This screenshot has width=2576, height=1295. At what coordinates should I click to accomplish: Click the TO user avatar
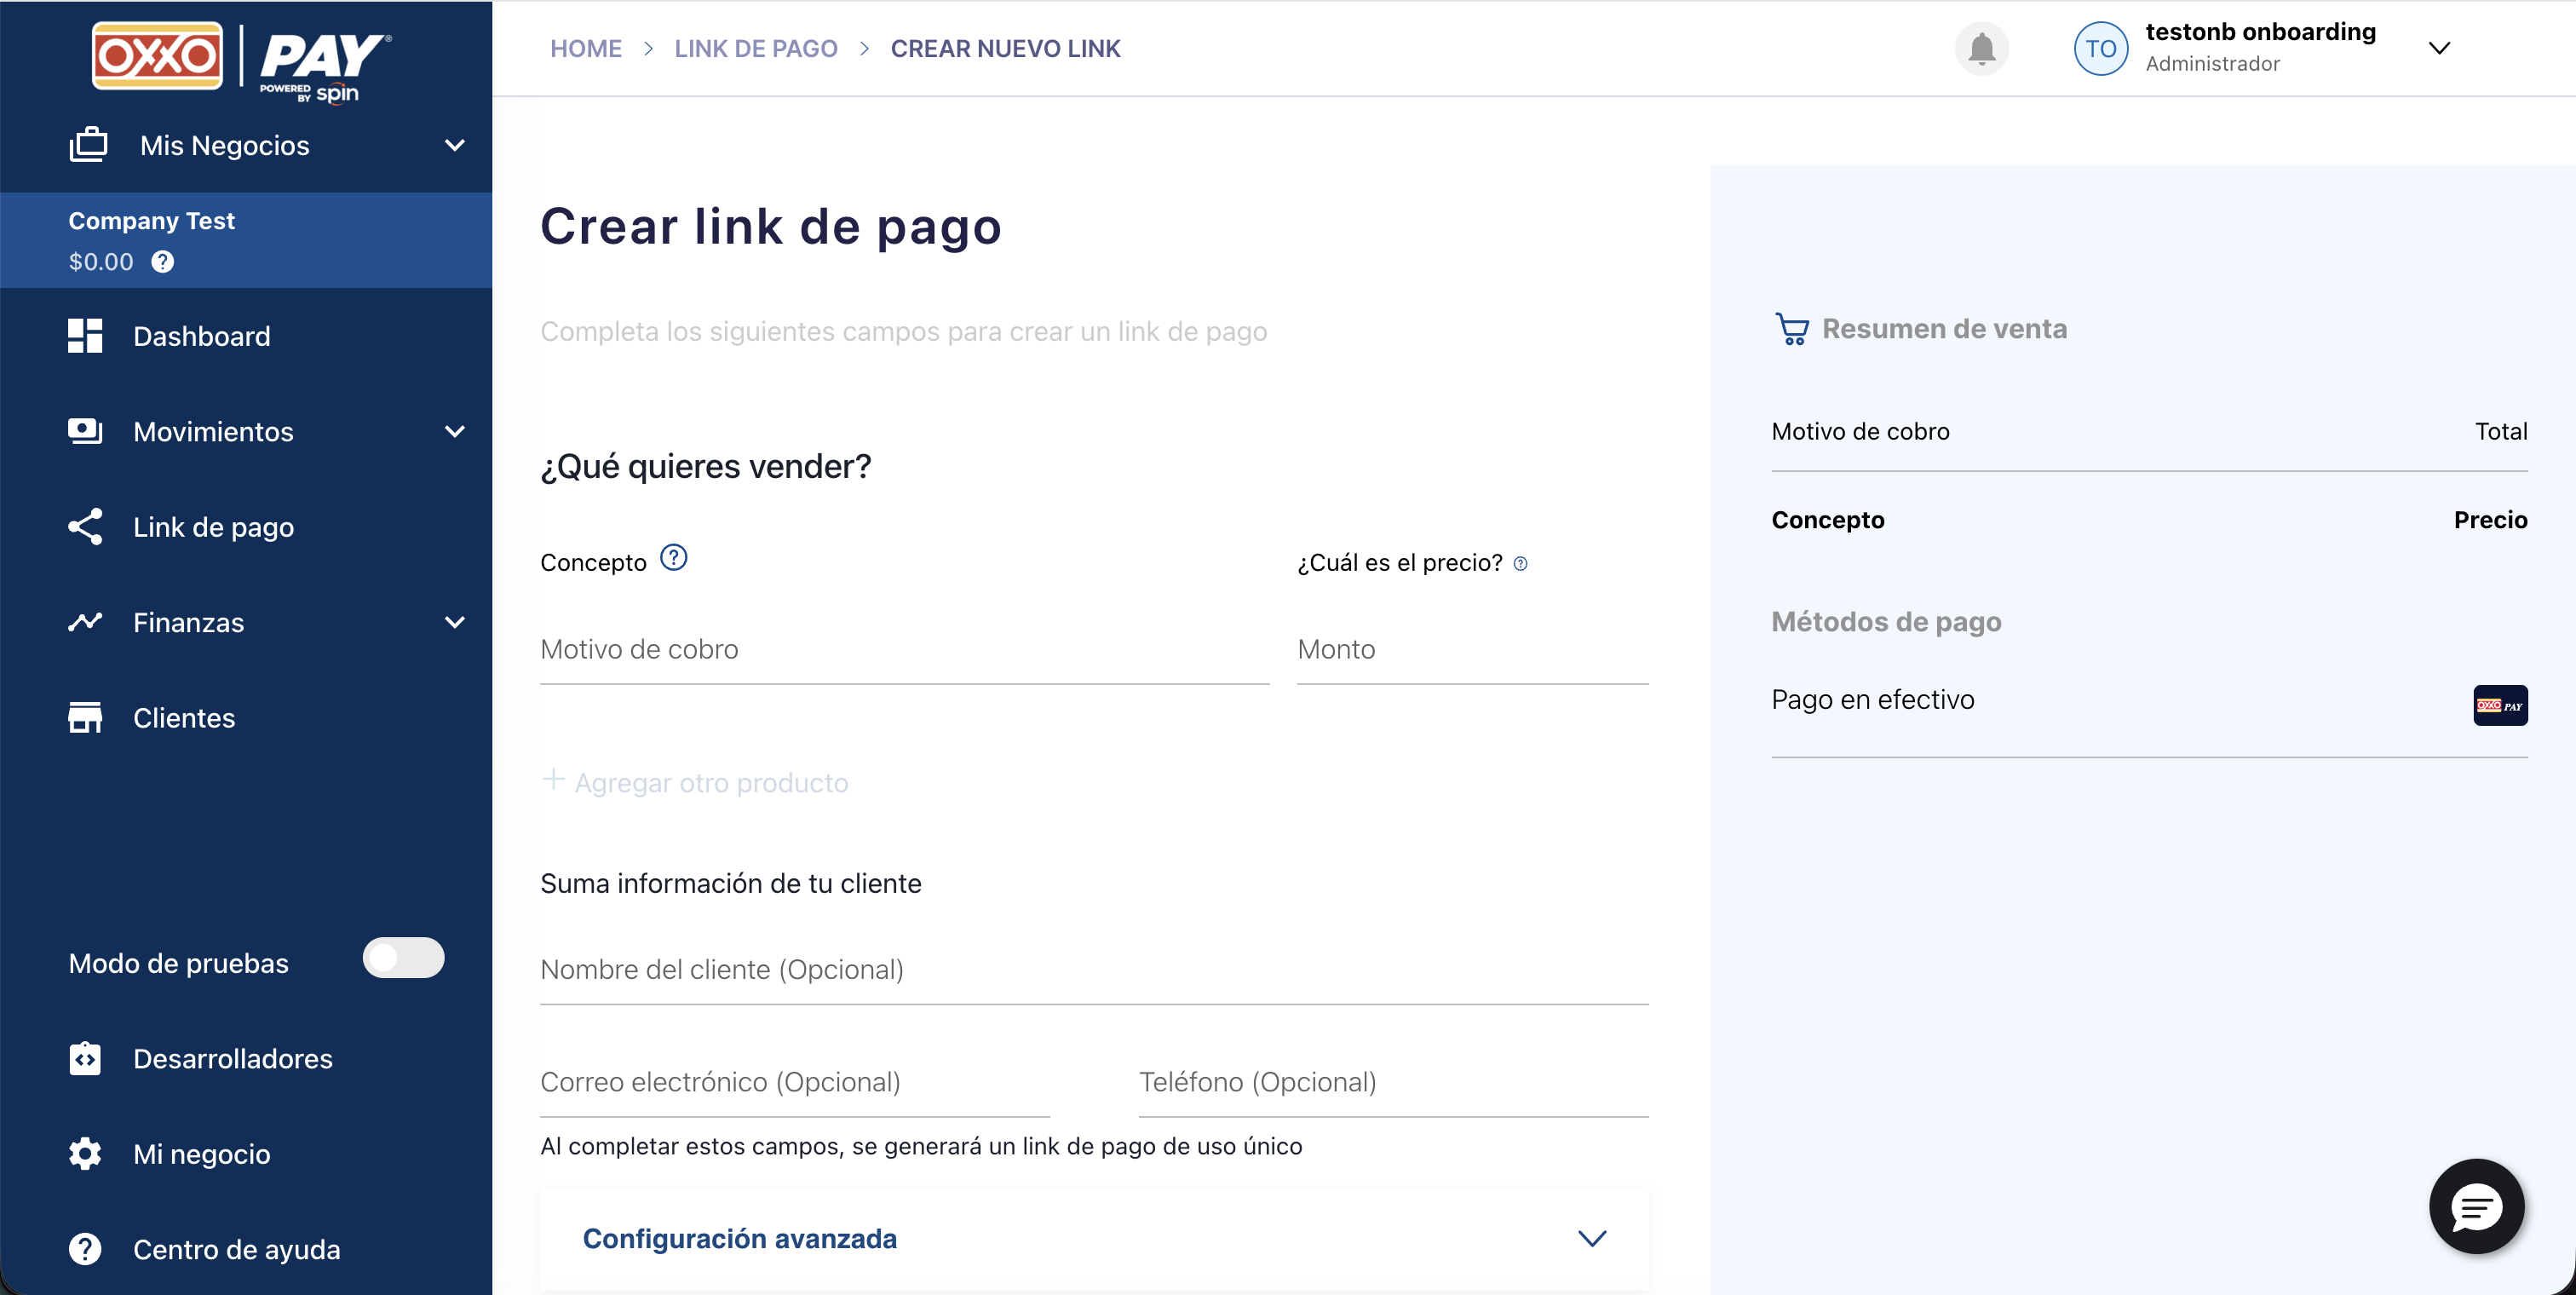tap(2100, 49)
